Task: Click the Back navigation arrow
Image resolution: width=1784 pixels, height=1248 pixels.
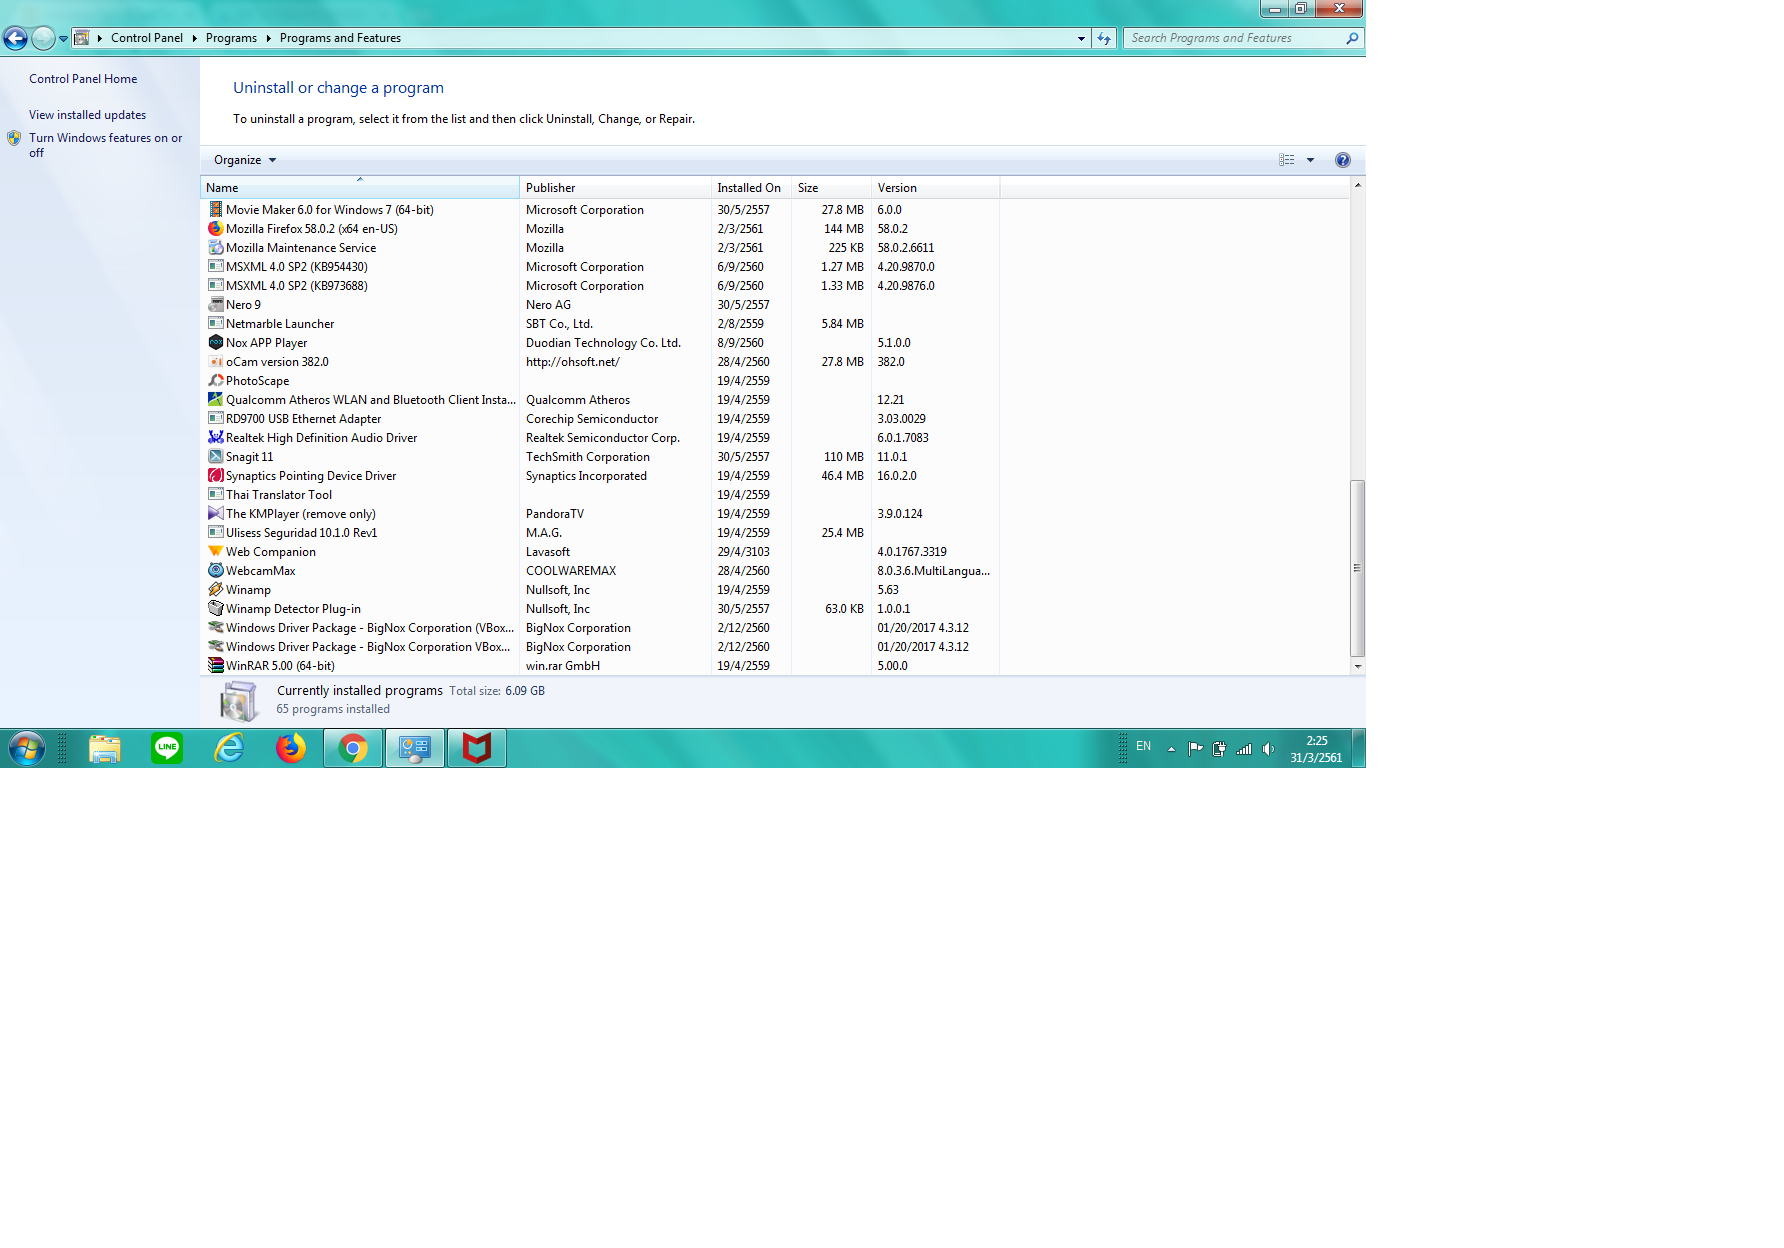Action: point(15,38)
